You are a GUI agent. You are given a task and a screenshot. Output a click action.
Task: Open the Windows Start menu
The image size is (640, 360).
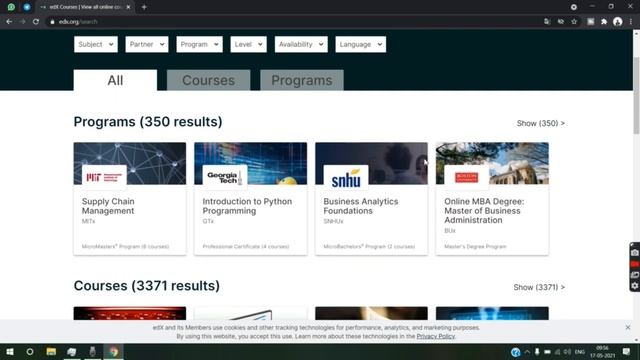(10, 351)
